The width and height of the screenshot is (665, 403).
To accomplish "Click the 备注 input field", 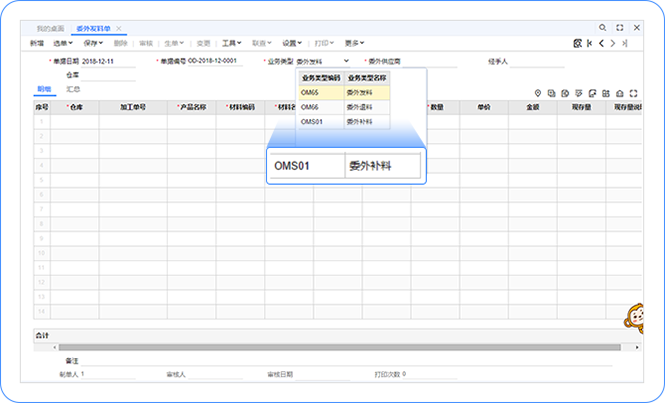I will (346, 361).
